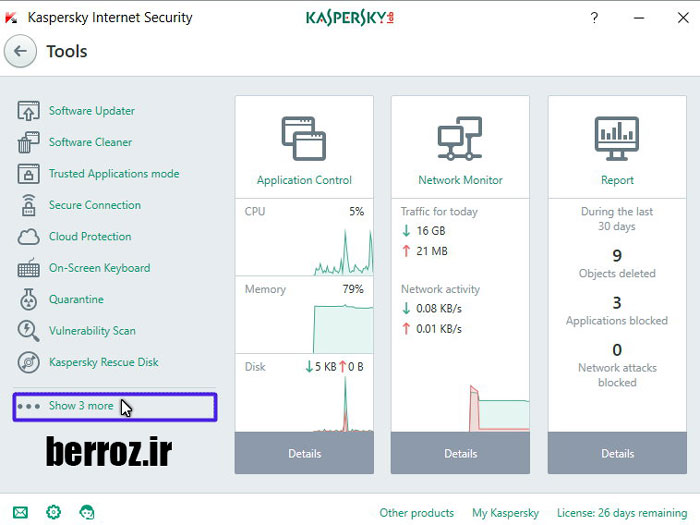Open Quarantine

click(76, 299)
